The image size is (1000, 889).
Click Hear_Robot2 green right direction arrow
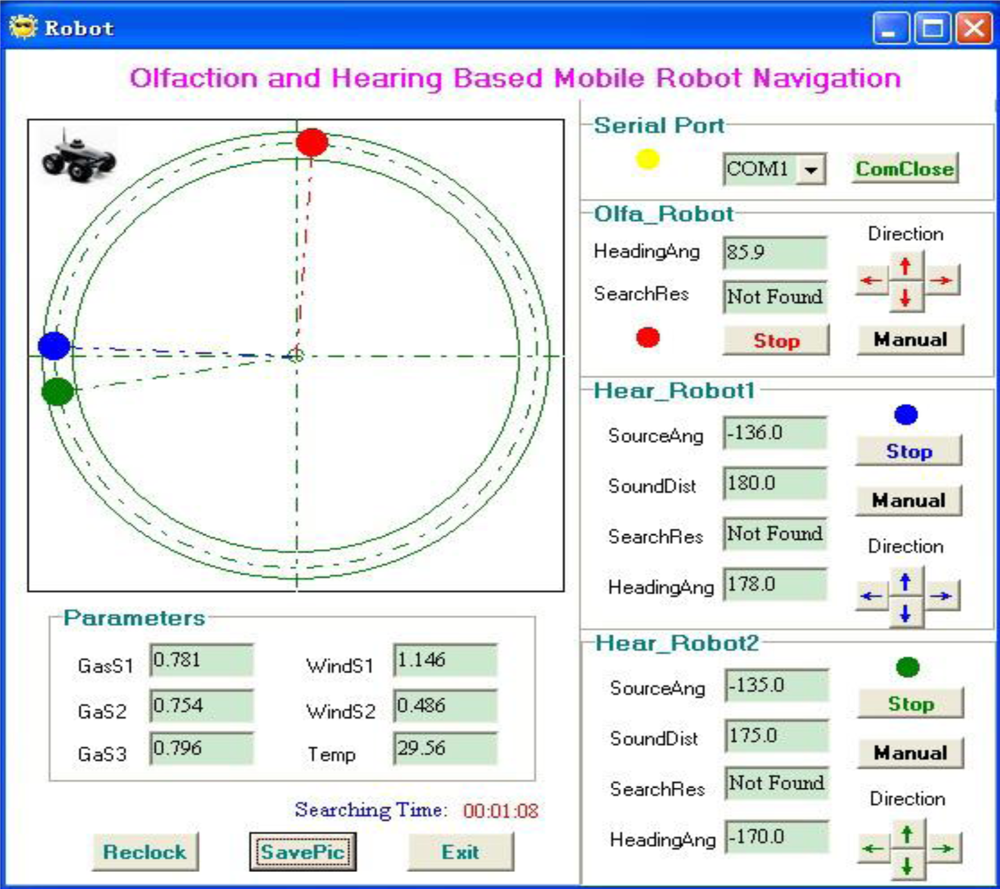click(x=942, y=850)
